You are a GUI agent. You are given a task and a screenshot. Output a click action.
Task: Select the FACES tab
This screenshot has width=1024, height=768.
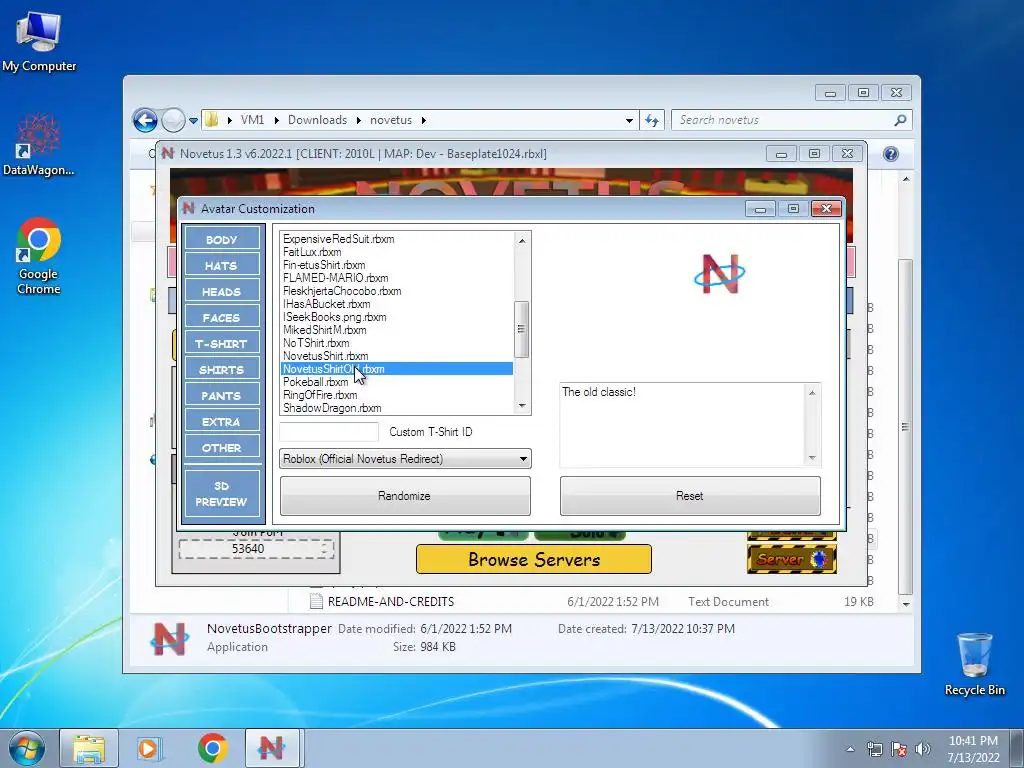(x=222, y=317)
